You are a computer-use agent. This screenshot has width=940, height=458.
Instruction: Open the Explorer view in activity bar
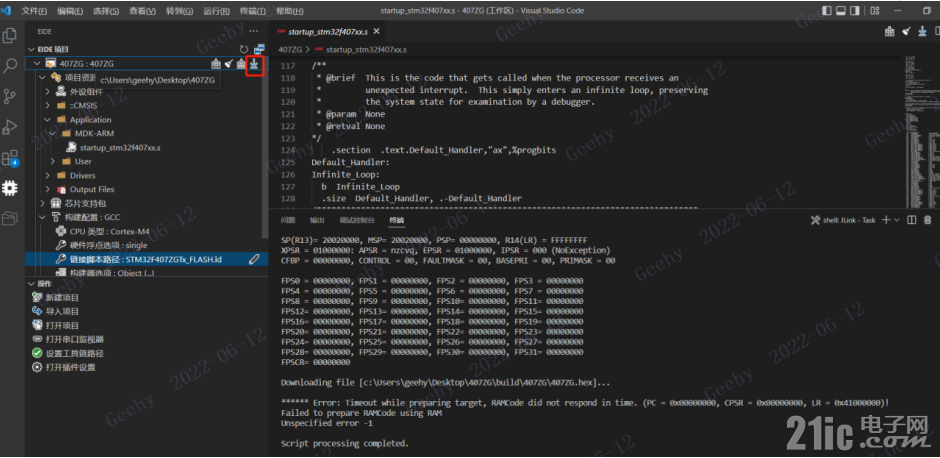[10, 36]
